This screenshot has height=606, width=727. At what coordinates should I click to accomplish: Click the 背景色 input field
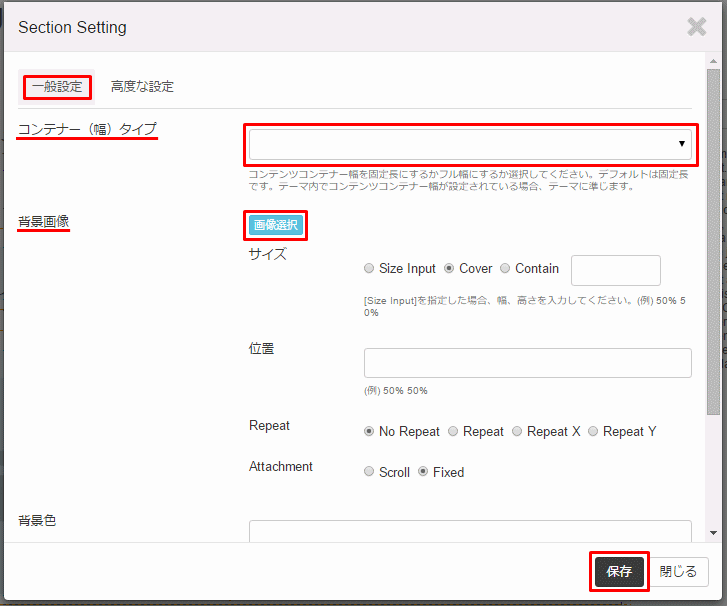pyautogui.click(x=470, y=531)
